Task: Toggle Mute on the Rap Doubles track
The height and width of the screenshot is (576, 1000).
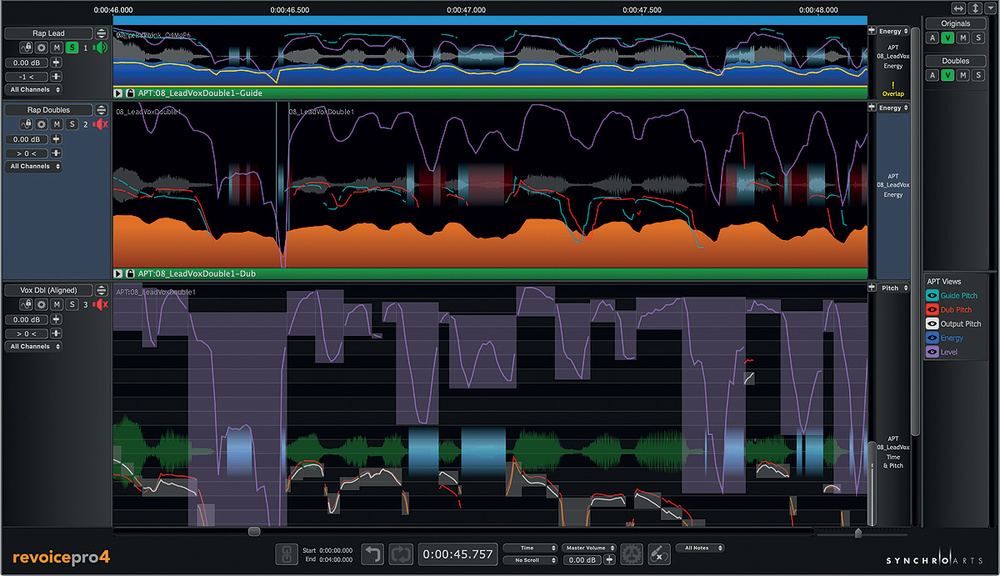Action: [57, 123]
